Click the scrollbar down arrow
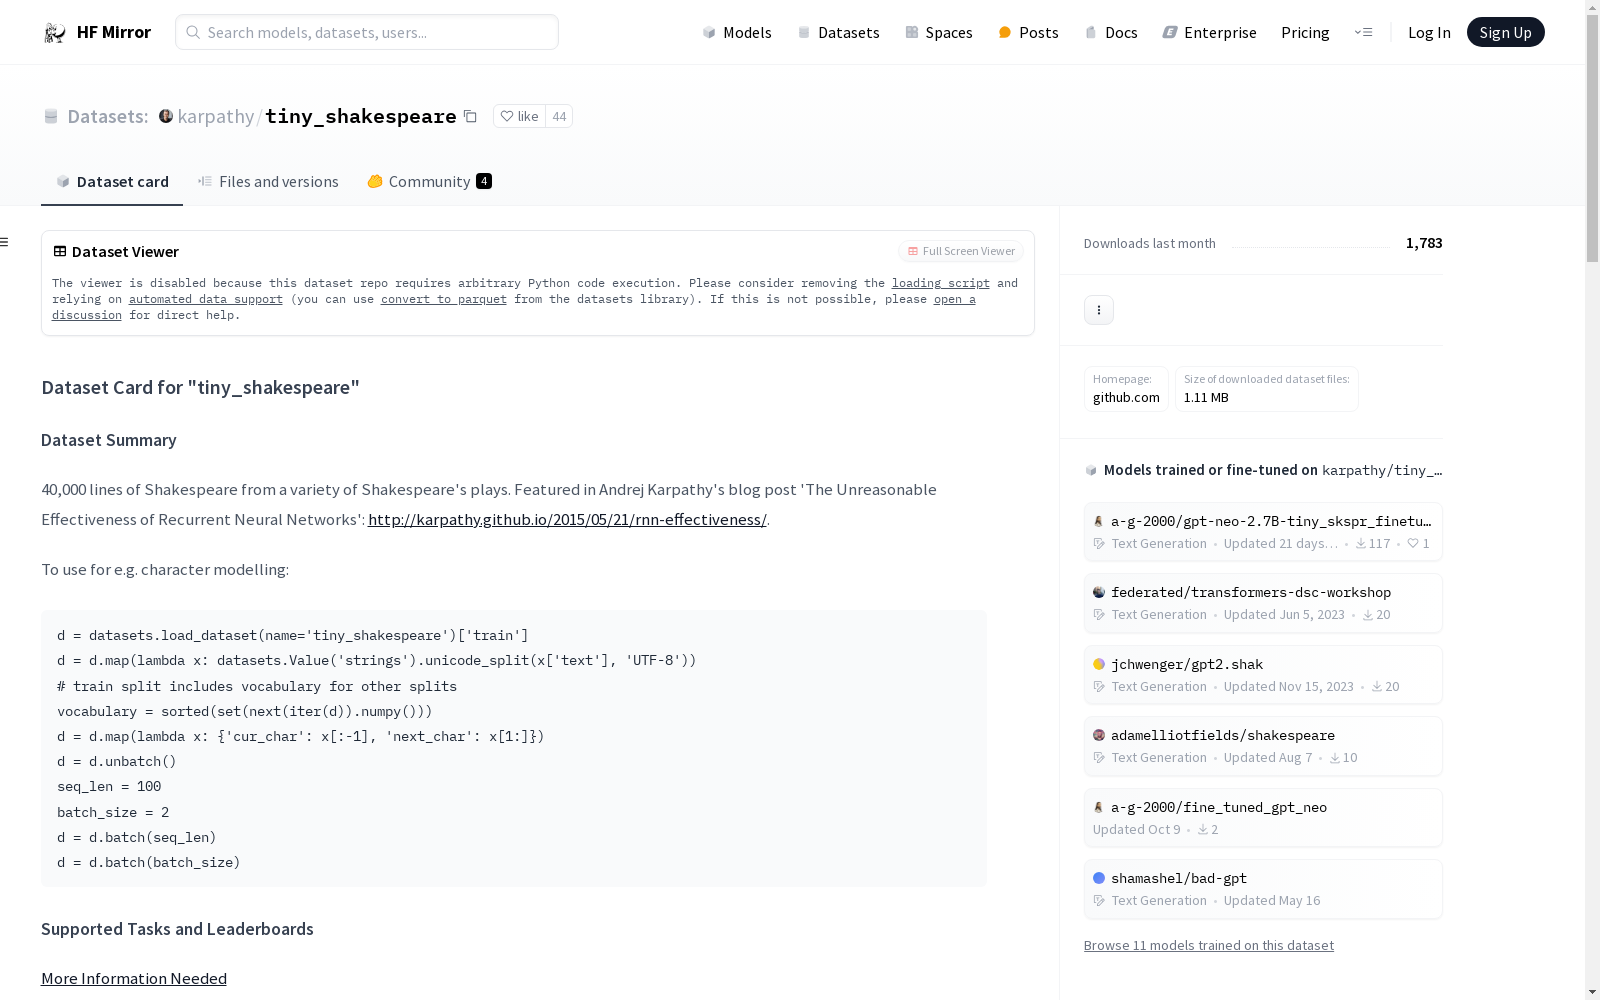 pyautogui.click(x=1592, y=992)
